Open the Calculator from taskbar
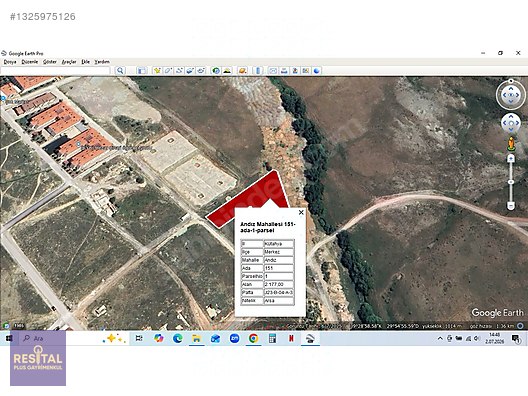Screen dimensions: 528x396 [x=272, y=338]
